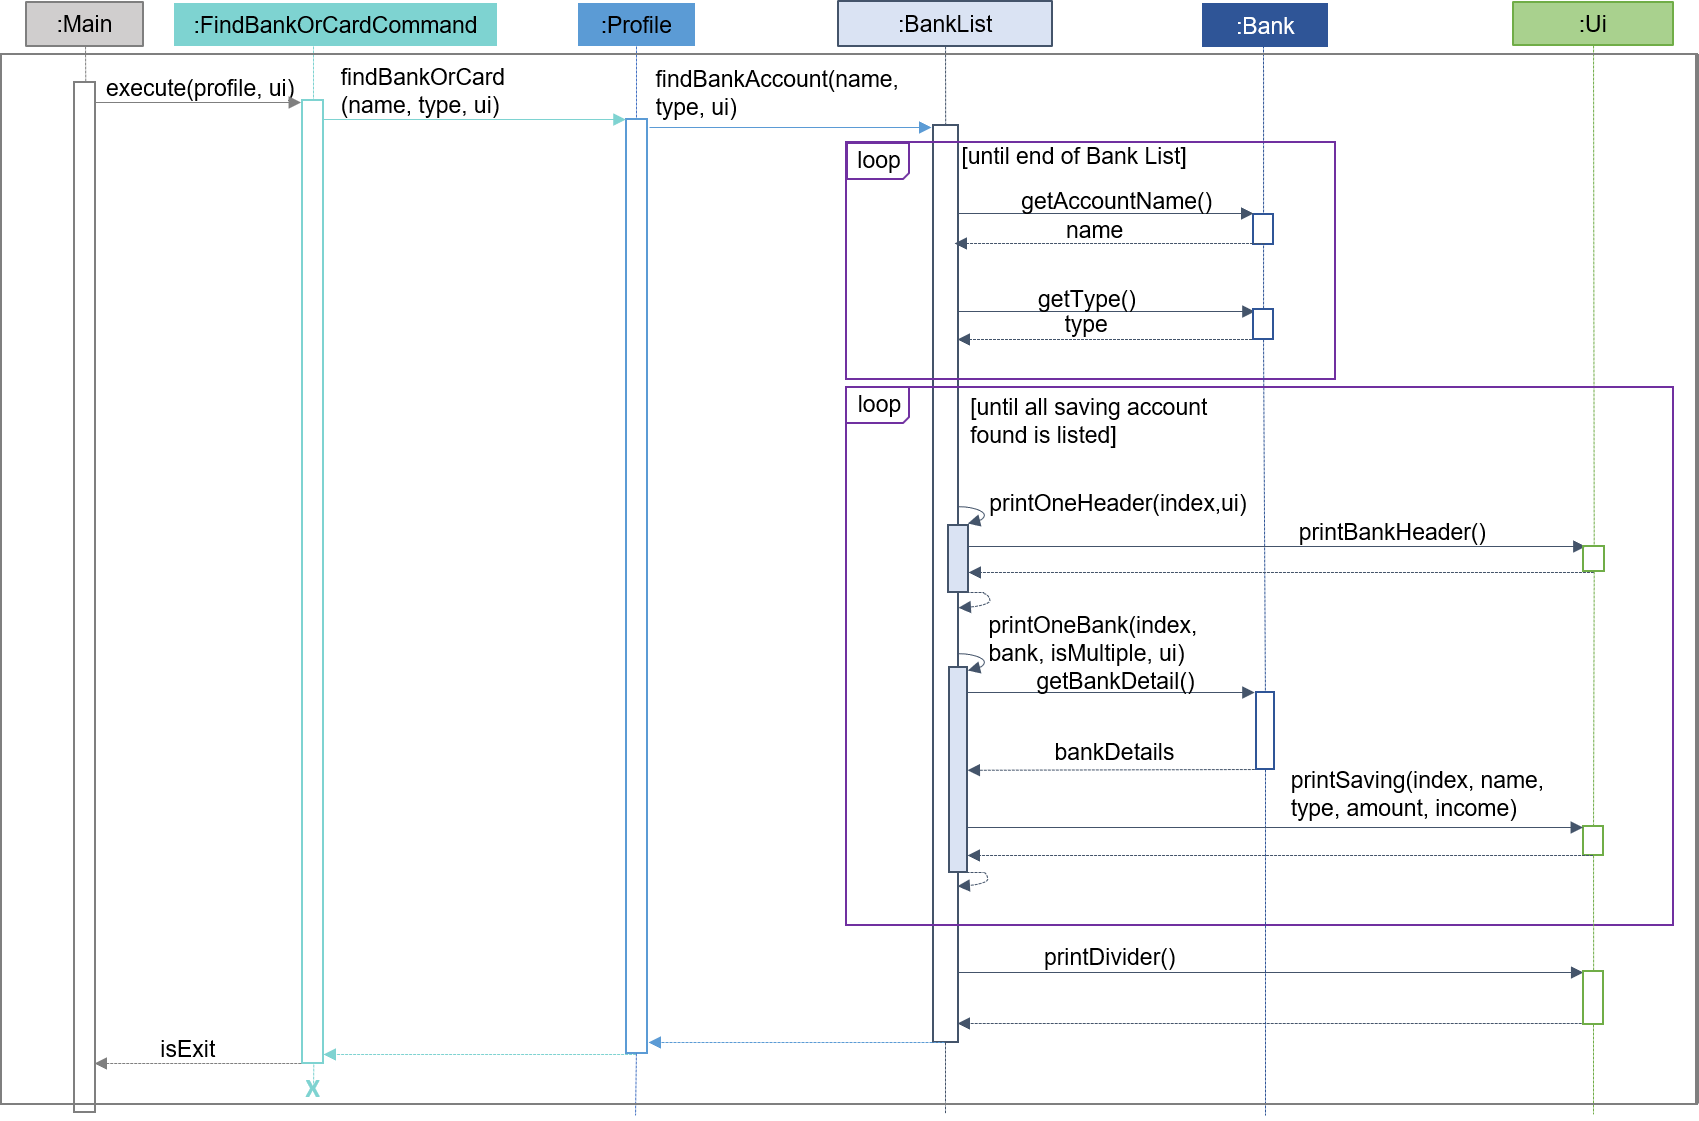This screenshot has width=1699, height=1121.
Task: Select the :BankList lifeline header
Action: coord(944,24)
